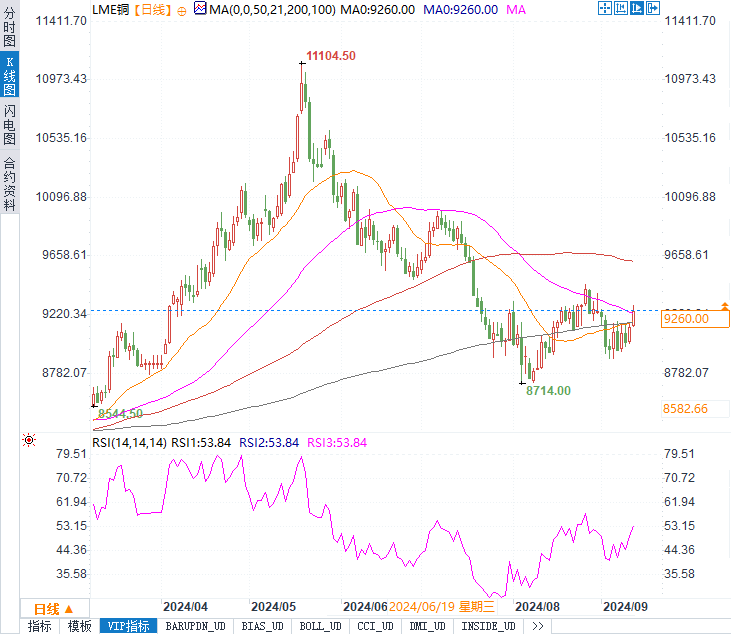Choose the INSIDE_UD indicator
Screen dimensions: 731x634
[x=489, y=626]
